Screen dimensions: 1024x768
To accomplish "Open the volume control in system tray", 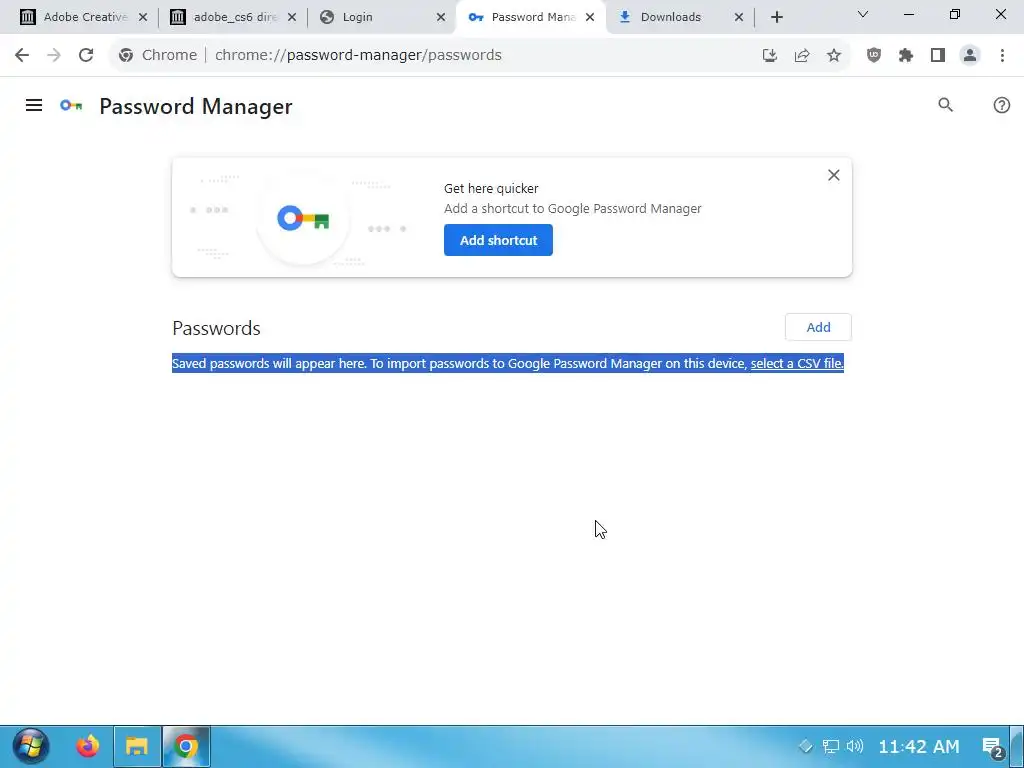I will pyautogui.click(x=855, y=746).
